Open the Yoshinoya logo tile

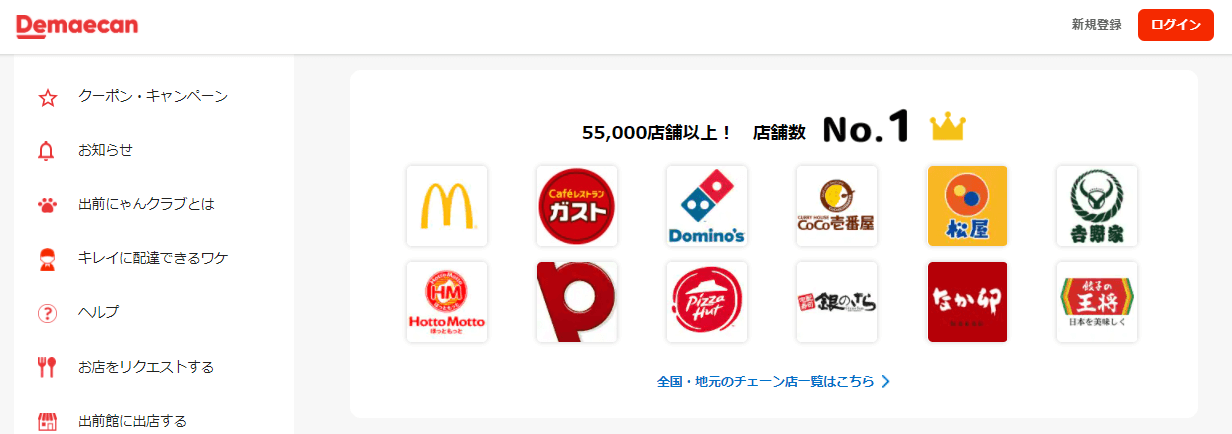1097,206
